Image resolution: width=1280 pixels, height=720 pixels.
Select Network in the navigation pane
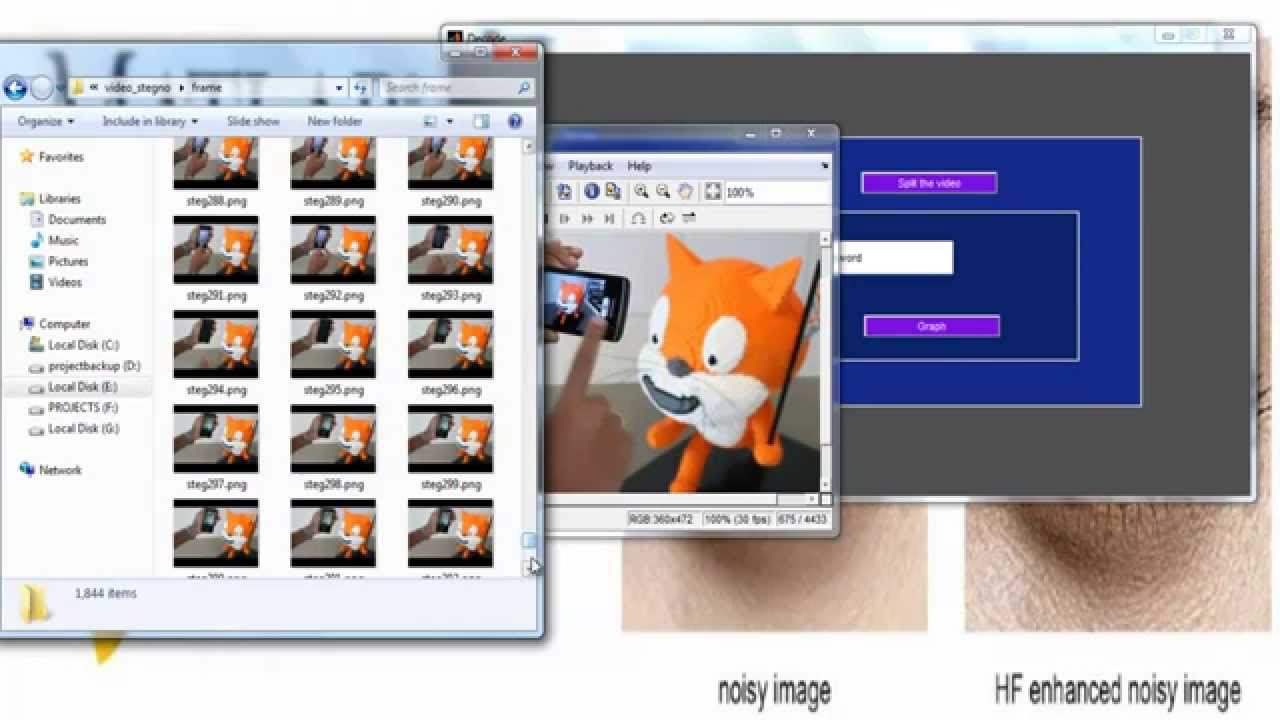pos(60,470)
